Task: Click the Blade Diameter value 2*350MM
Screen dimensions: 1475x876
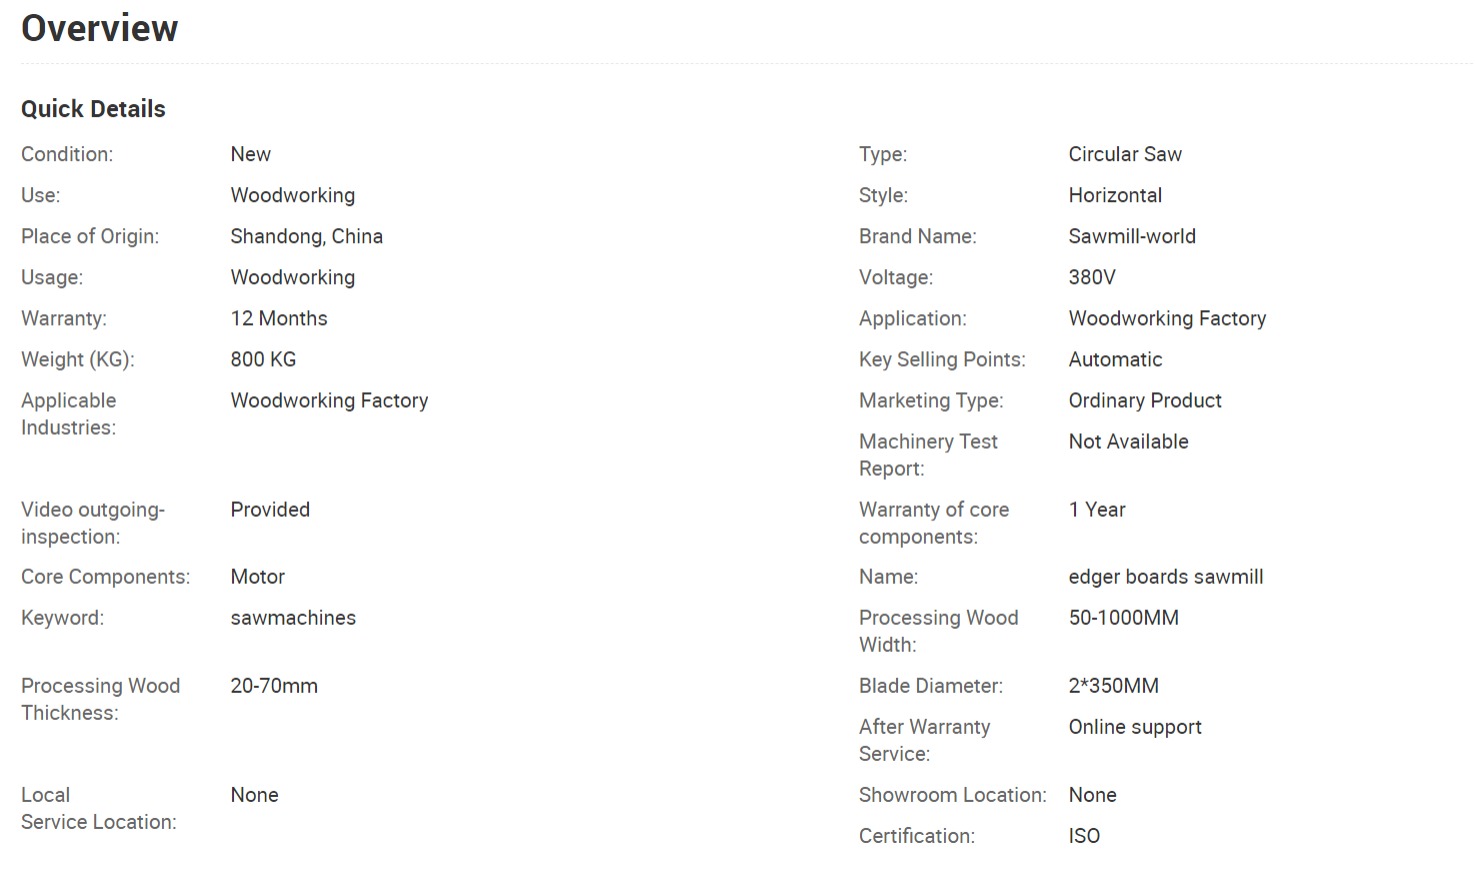Action: point(1113,686)
